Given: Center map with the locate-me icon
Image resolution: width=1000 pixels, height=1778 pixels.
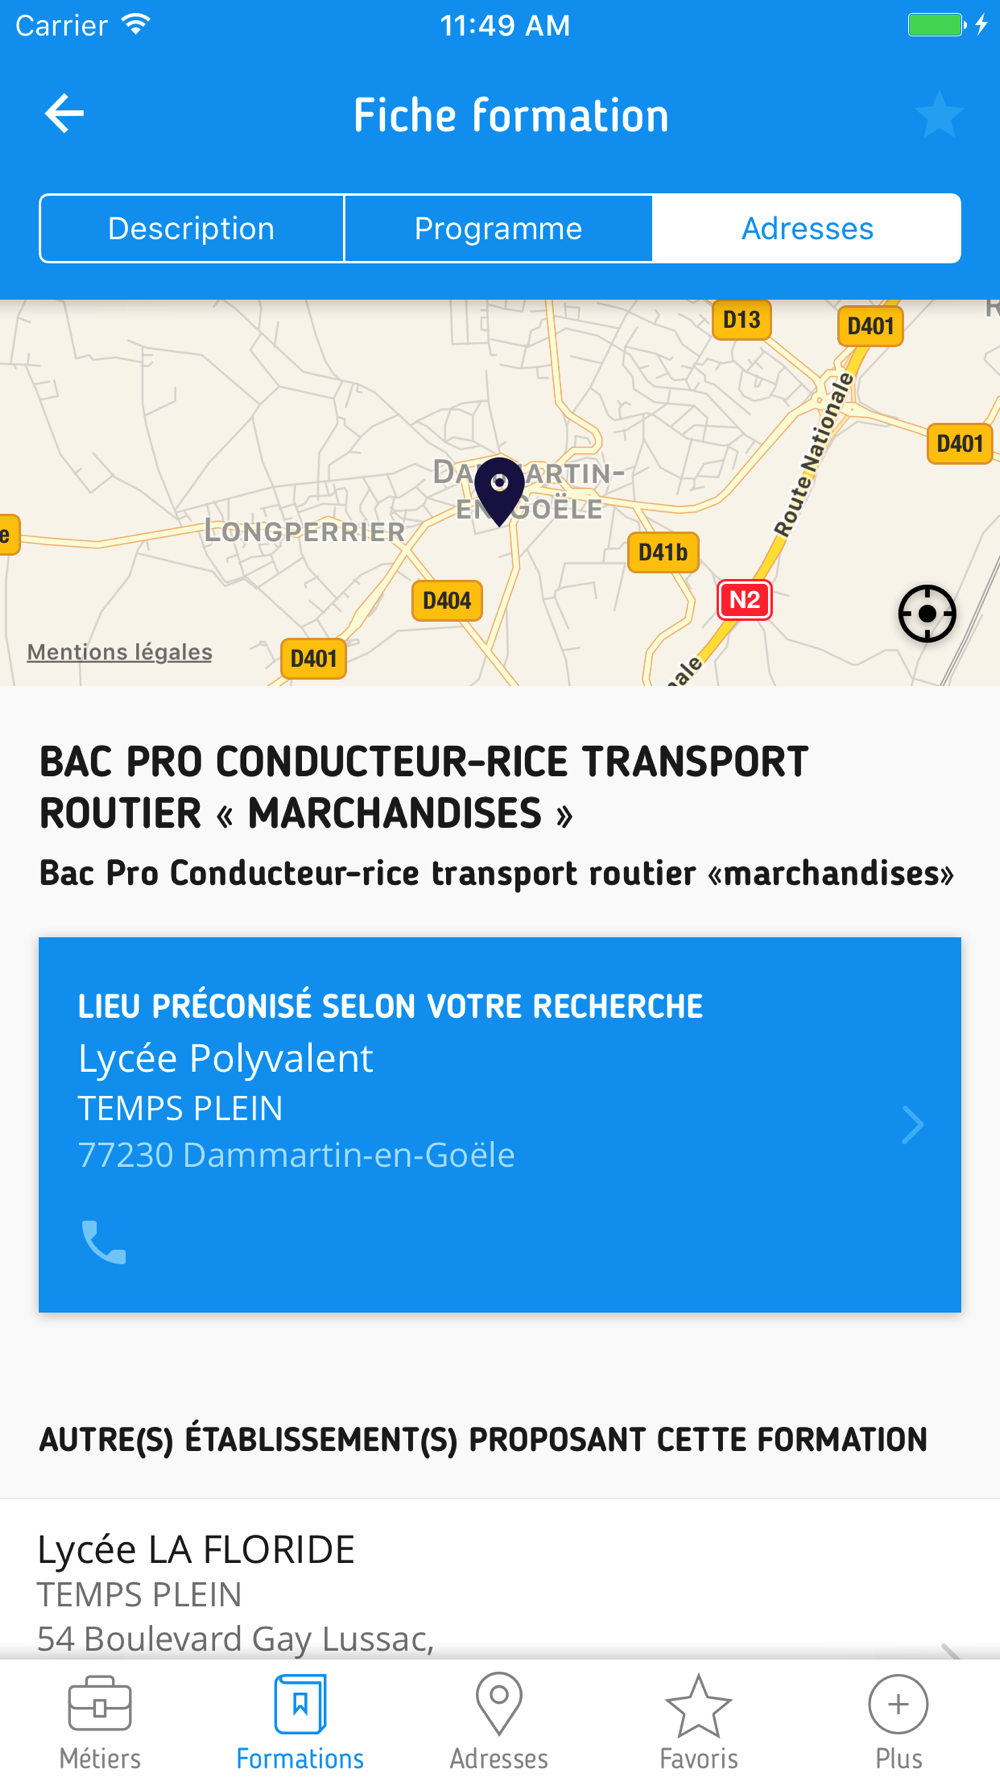Looking at the screenshot, I should (x=927, y=613).
